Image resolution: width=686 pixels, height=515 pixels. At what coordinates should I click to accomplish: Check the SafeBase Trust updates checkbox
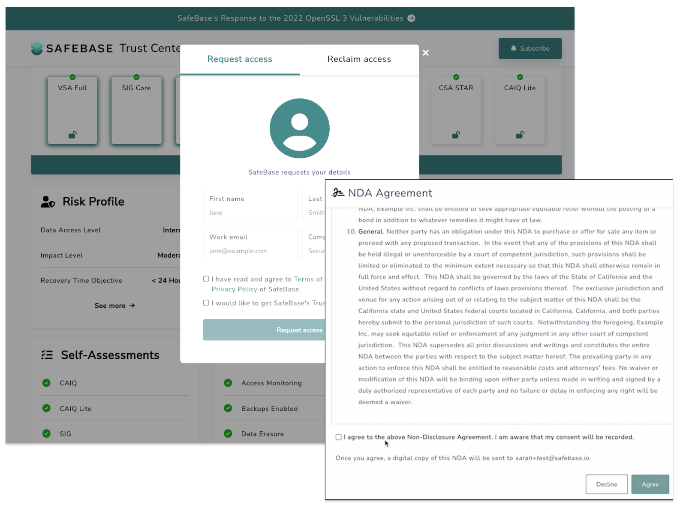pos(206,303)
